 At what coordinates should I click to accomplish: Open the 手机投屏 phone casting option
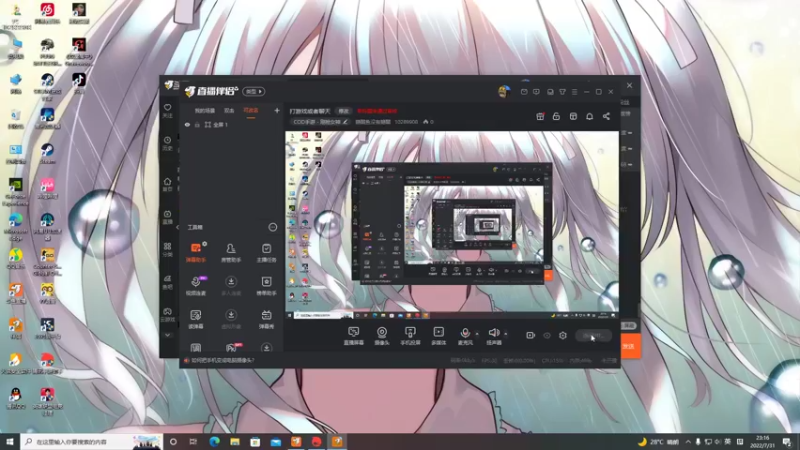click(x=410, y=336)
